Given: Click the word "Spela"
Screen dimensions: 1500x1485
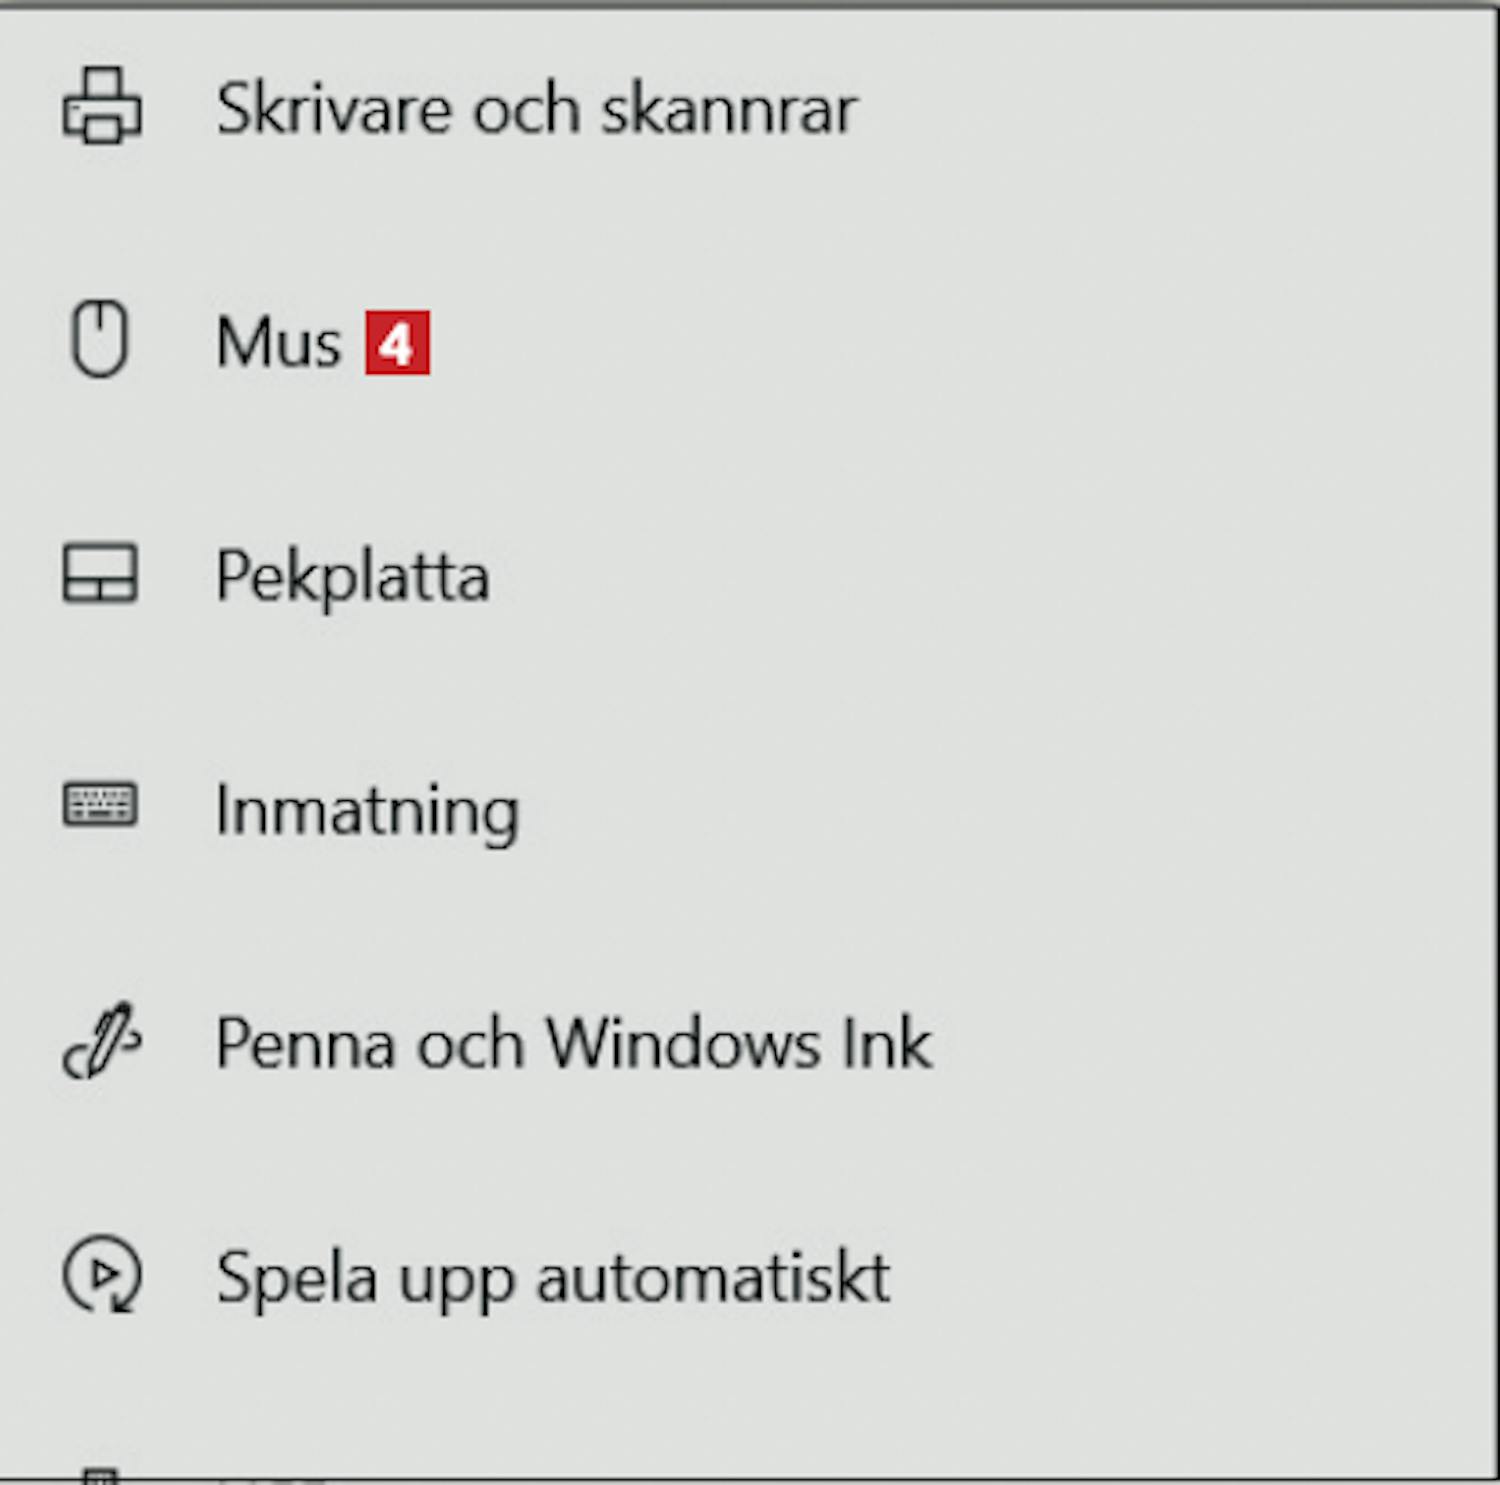Looking at the screenshot, I should pyautogui.click(x=297, y=1278).
